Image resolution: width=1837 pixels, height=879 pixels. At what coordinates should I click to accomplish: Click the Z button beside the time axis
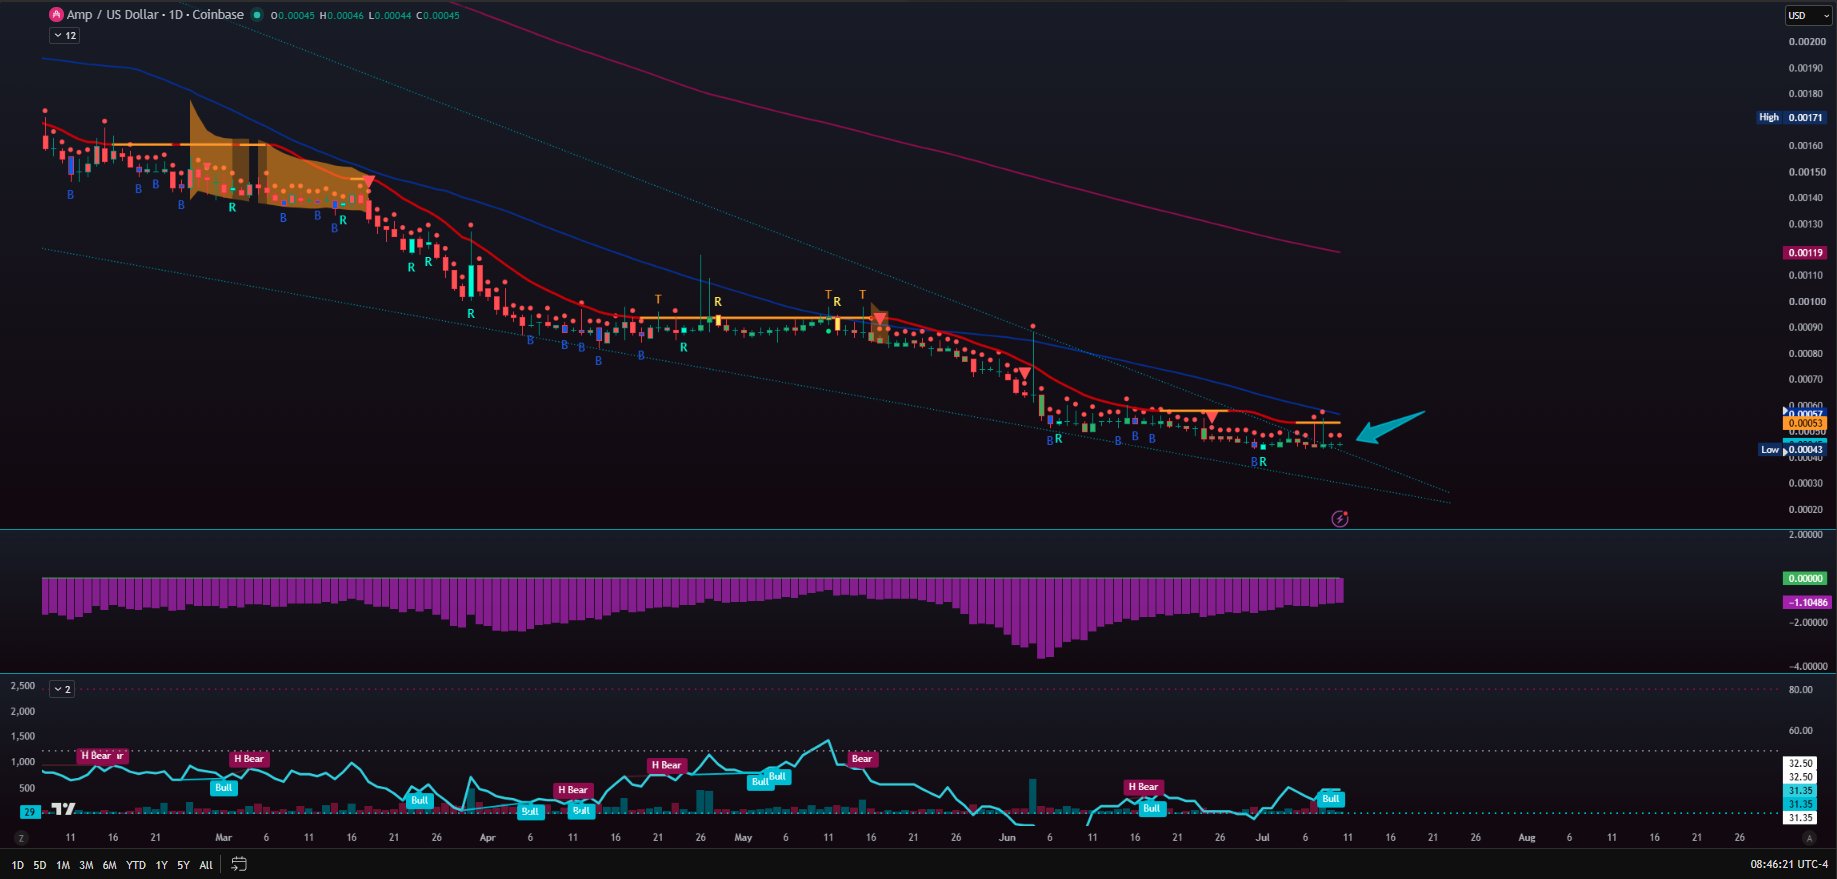point(21,838)
